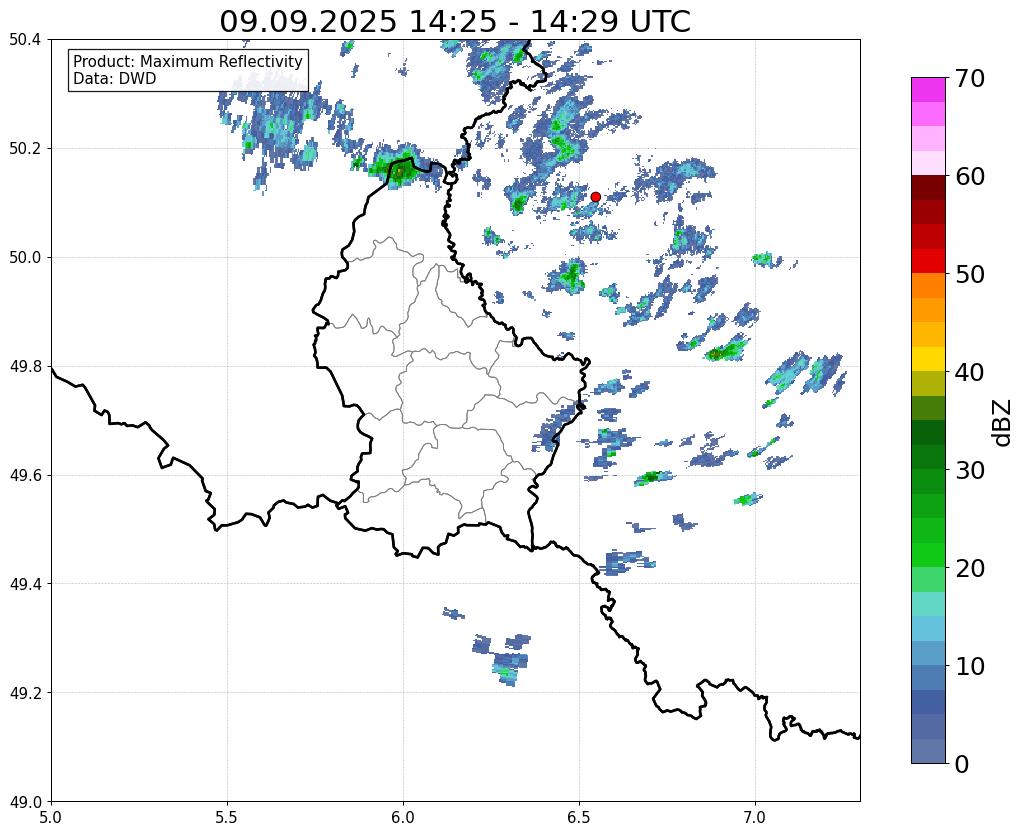This screenshot has height=834, width=1023.
Task: Click the latitude axis label 49.6
Action: tap(25, 476)
